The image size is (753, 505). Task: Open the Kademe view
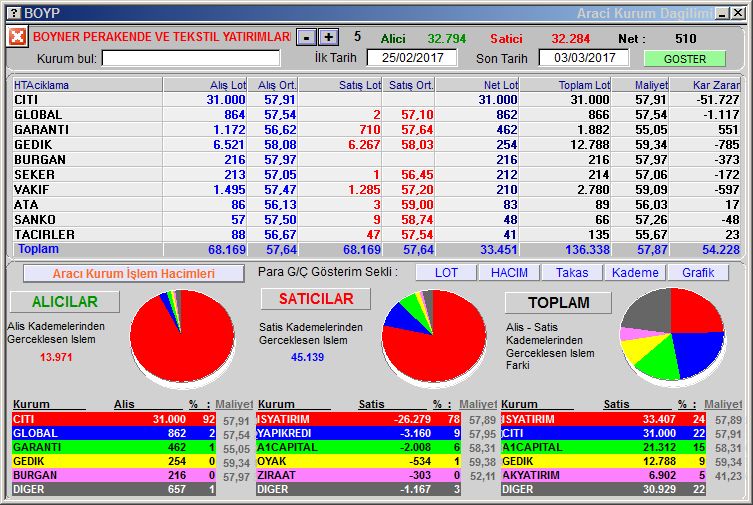coord(635,273)
